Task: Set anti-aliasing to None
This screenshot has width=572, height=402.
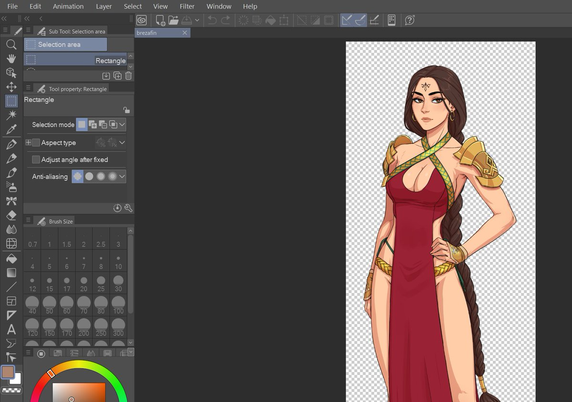Action: pos(77,177)
